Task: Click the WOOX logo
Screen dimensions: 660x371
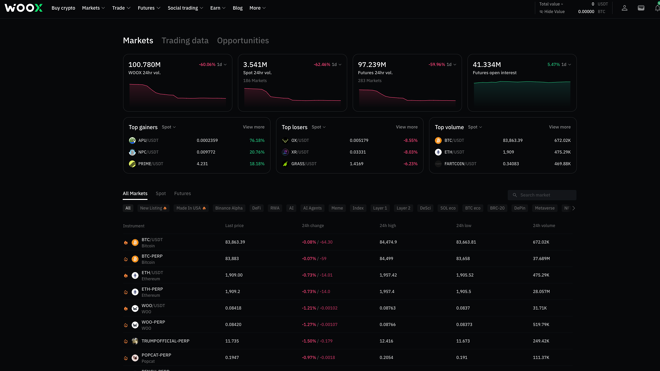Action: pos(24,8)
